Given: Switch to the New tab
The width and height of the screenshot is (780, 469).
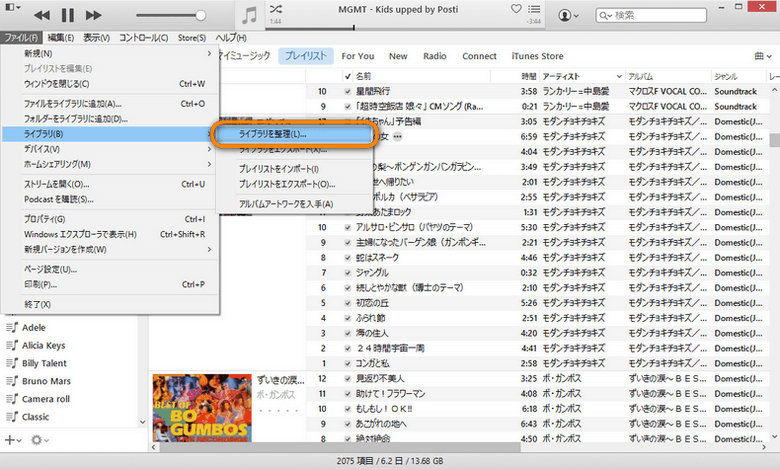Looking at the screenshot, I should (398, 56).
